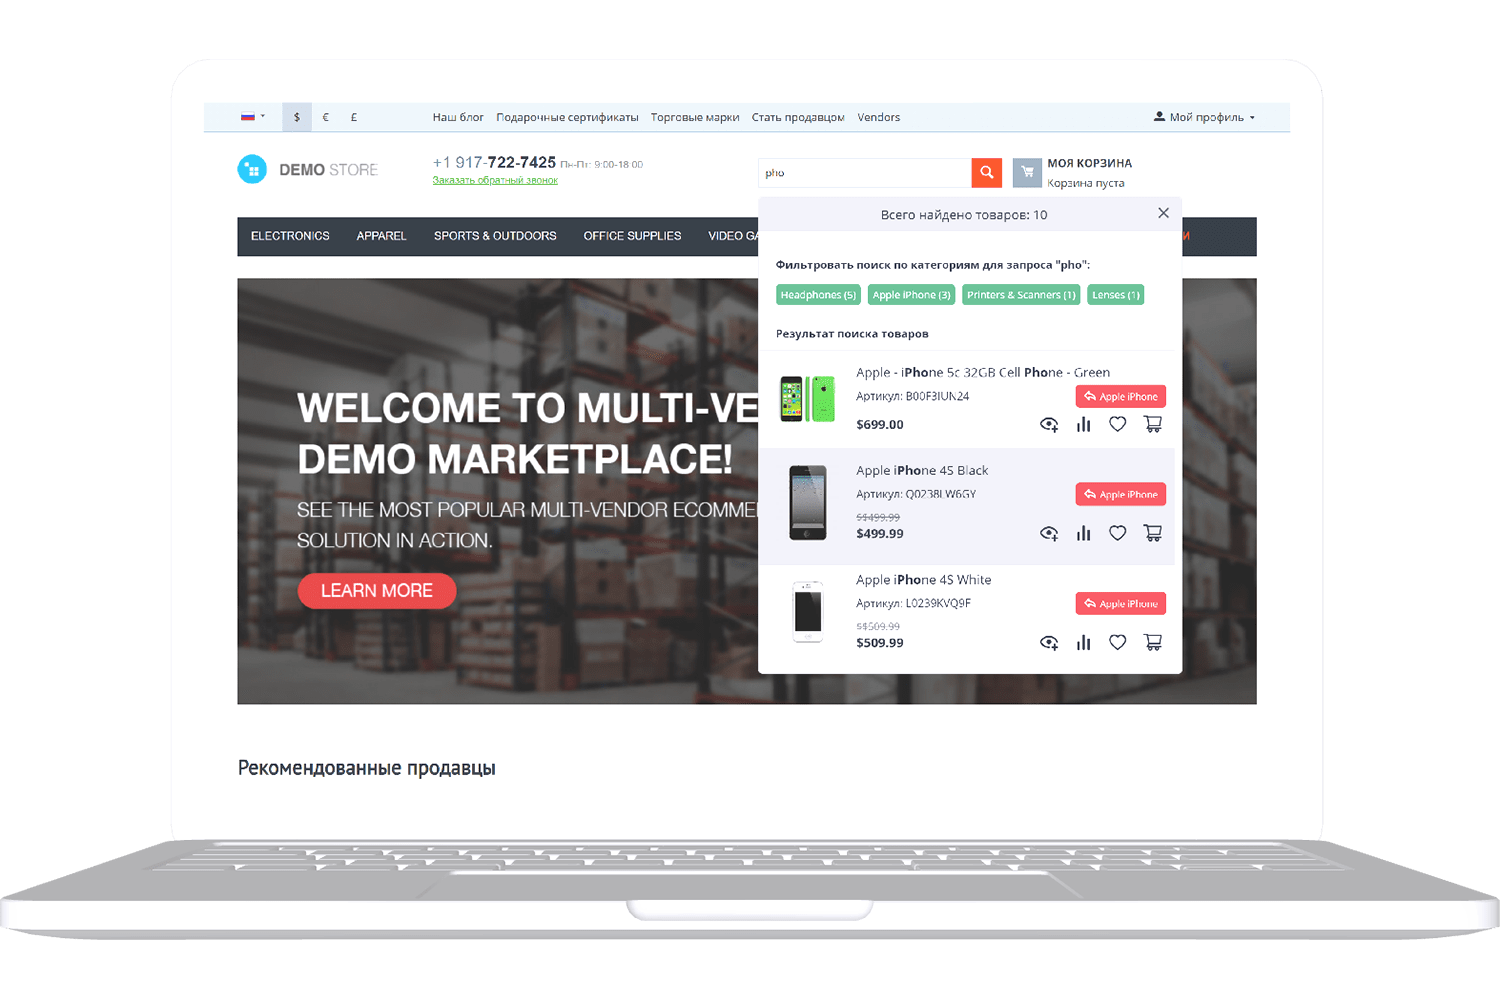The width and height of the screenshot is (1500, 1000).
Task: Click Apple iPhone tag on iPhone 5c row
Action: click(x=1121, y=397)
